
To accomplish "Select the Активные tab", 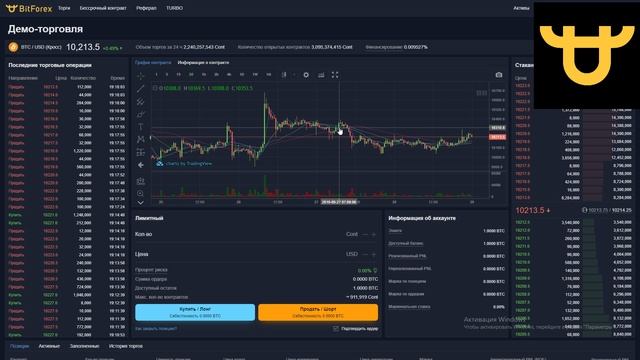I will click(49, 346).
